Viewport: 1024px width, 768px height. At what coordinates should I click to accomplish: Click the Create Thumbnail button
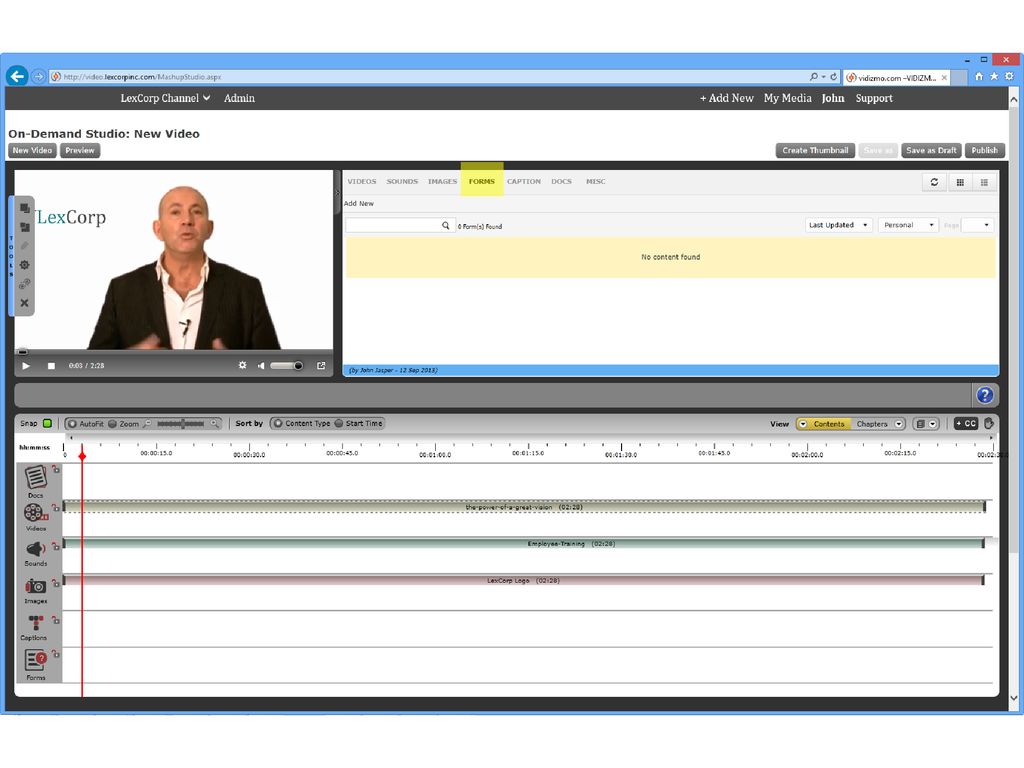pos(815,150)
